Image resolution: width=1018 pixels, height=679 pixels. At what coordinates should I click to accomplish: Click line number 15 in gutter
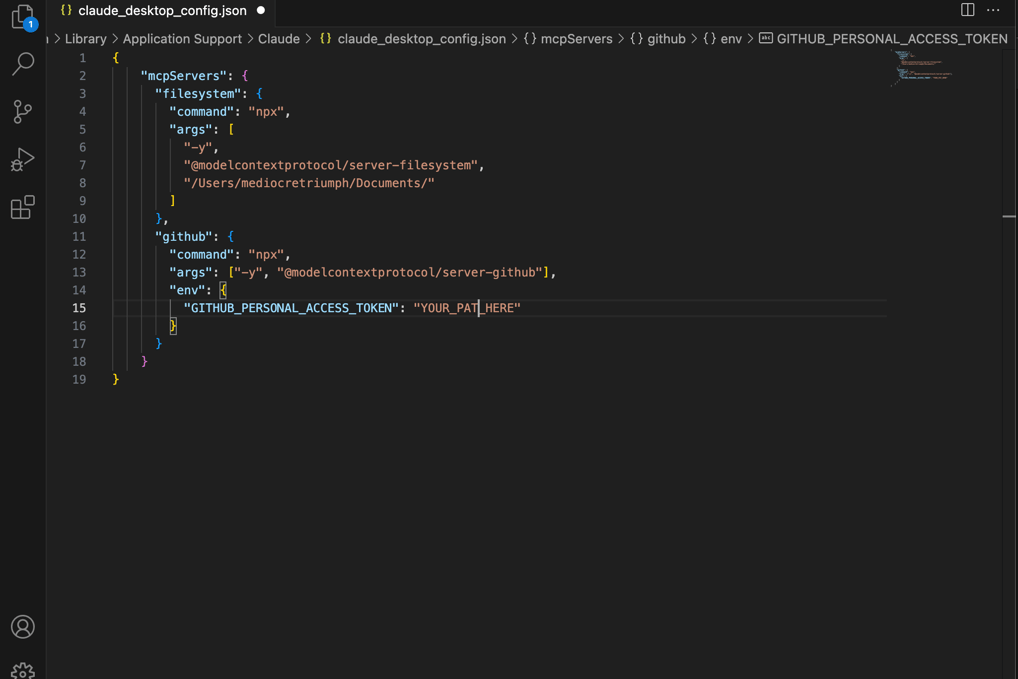[79, 308]
